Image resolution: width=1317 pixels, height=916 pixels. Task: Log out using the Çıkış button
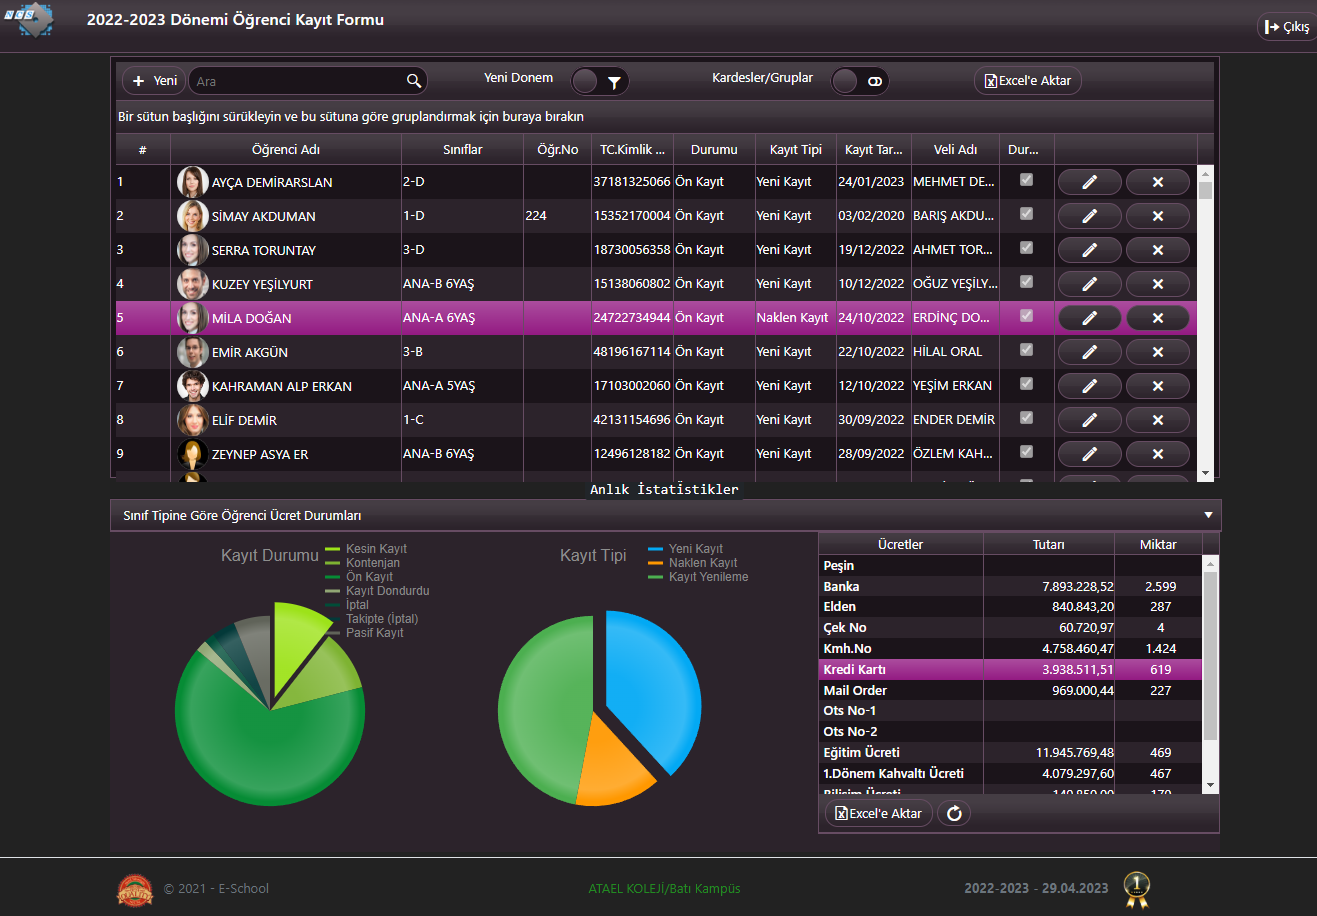1287,27
